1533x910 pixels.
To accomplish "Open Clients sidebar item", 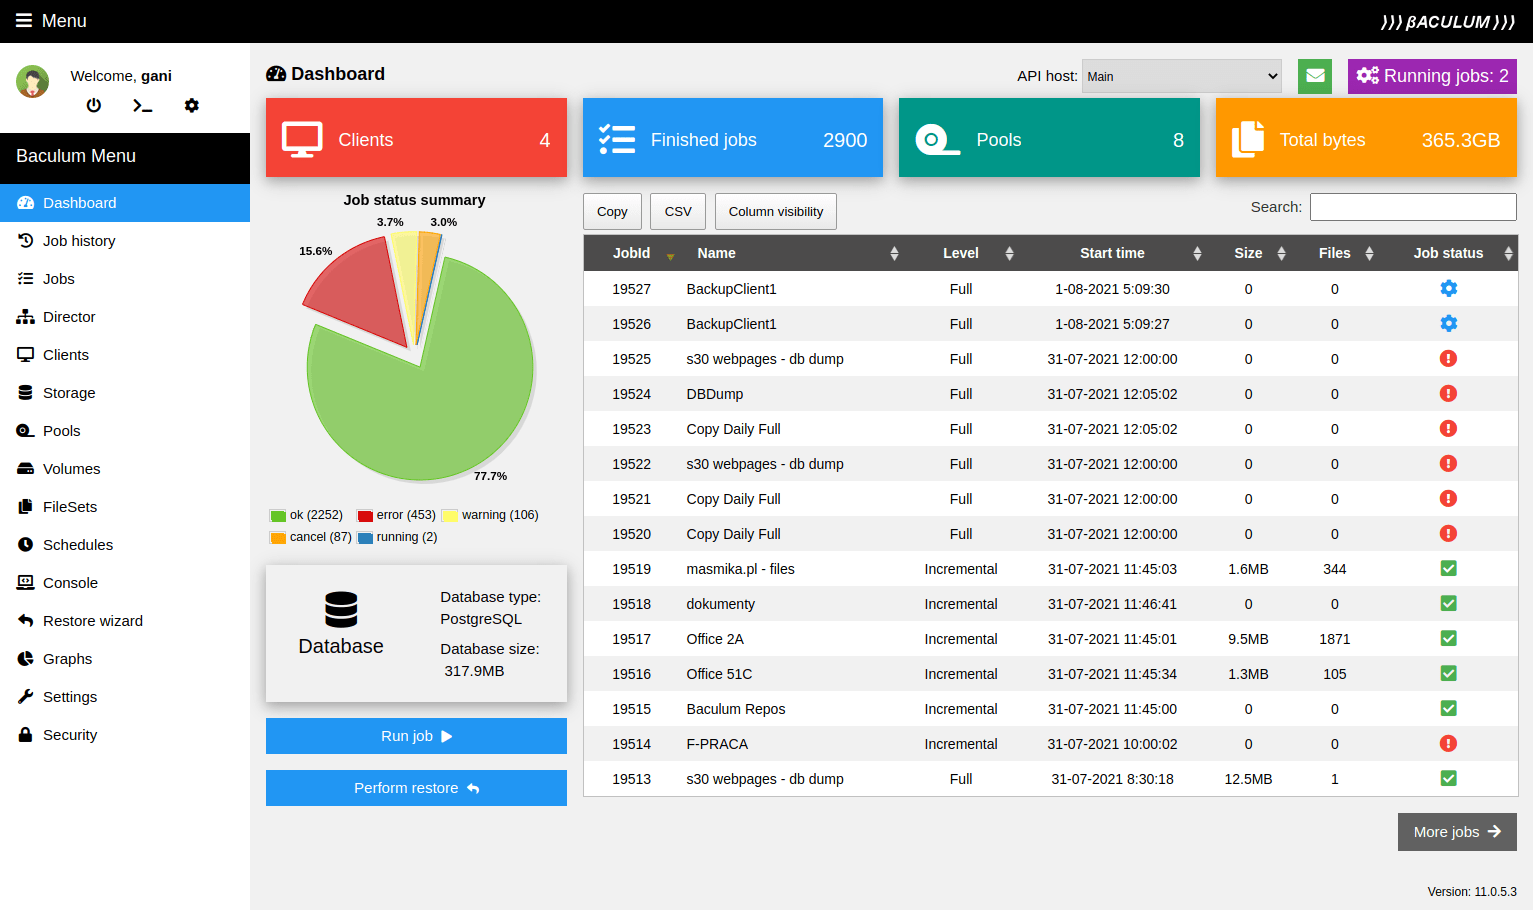I will click(x=125, y=355).
